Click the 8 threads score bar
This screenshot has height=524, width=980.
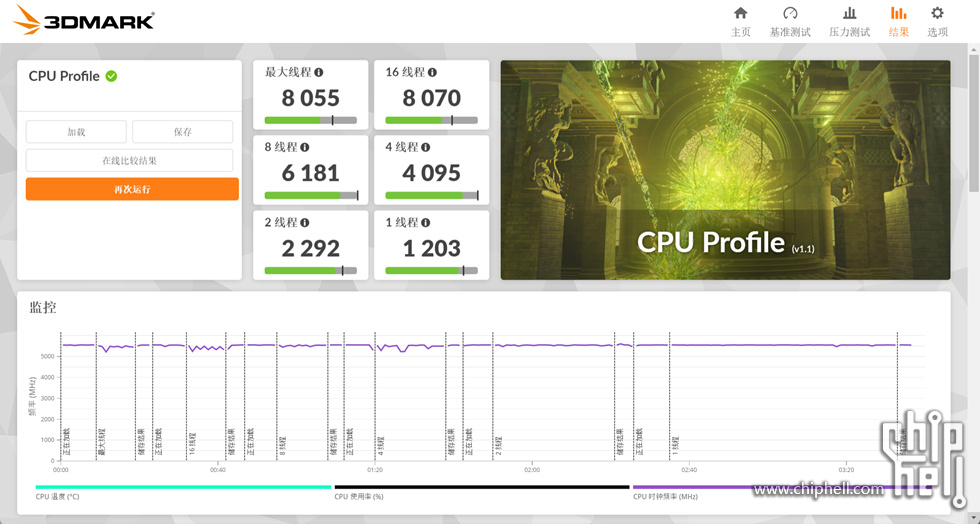(311, 195)
